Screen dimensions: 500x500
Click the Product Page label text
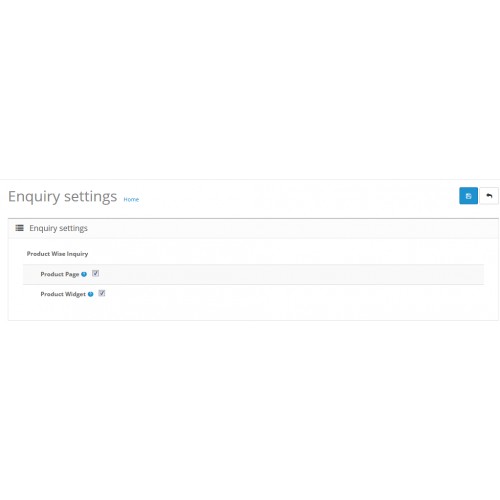pos(60,274)
